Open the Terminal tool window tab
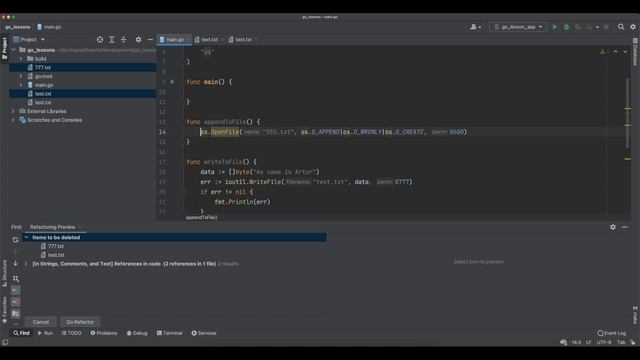 pyautogui.click(x=169, y=333)
